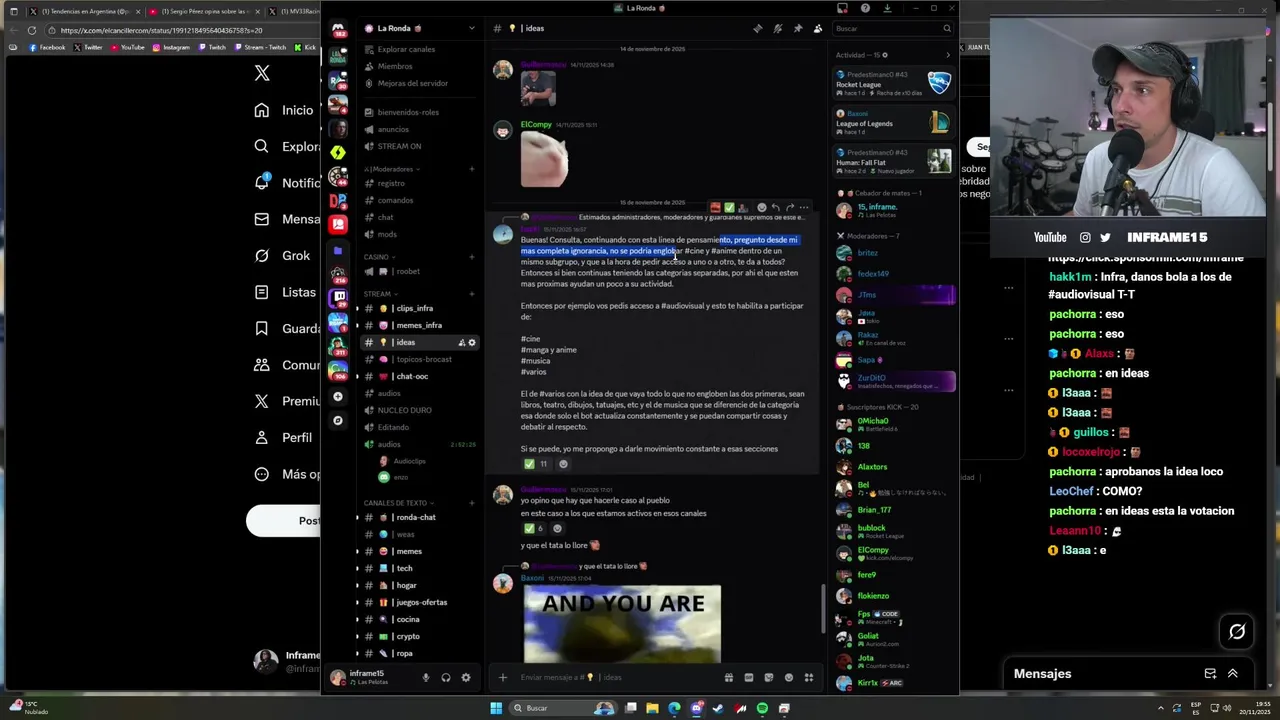Open gift icon in message bar
This screenshot has height=720, width=1280.
(x=728, y=677)
